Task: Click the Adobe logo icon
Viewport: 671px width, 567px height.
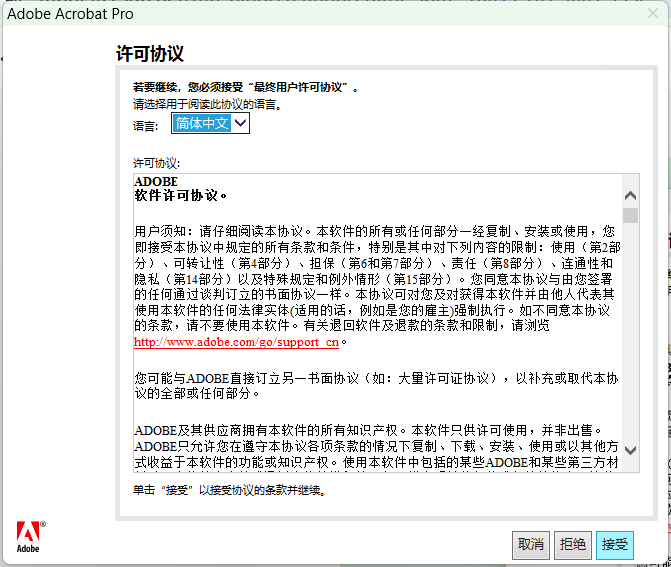Action: click(30, 537)
